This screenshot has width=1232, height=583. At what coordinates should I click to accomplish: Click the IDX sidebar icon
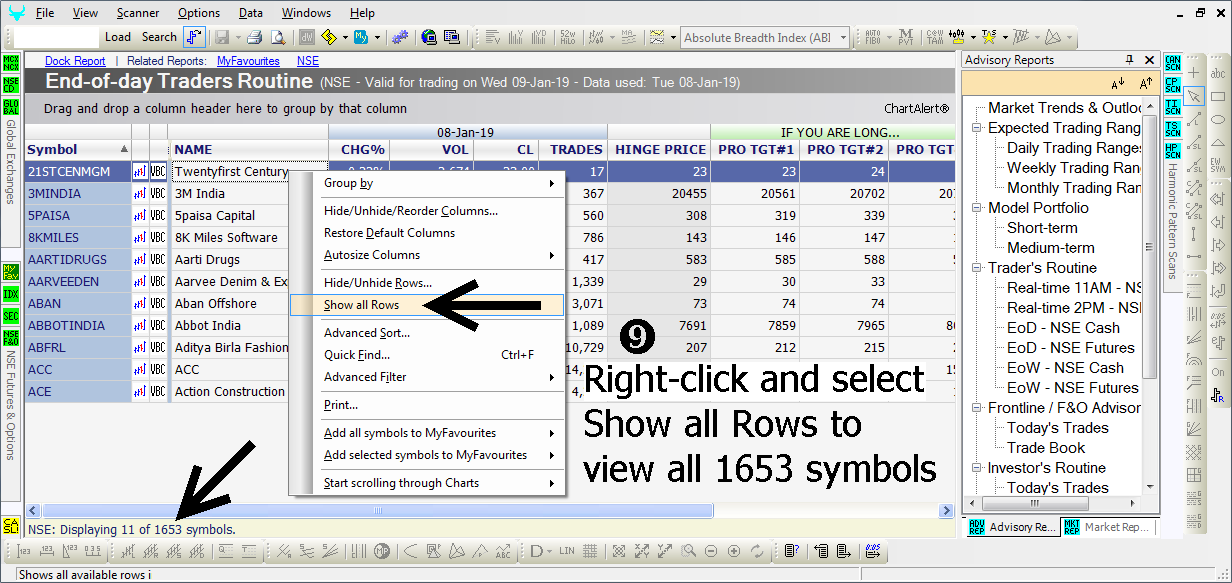pyautogui.click(x=11, y=295)
